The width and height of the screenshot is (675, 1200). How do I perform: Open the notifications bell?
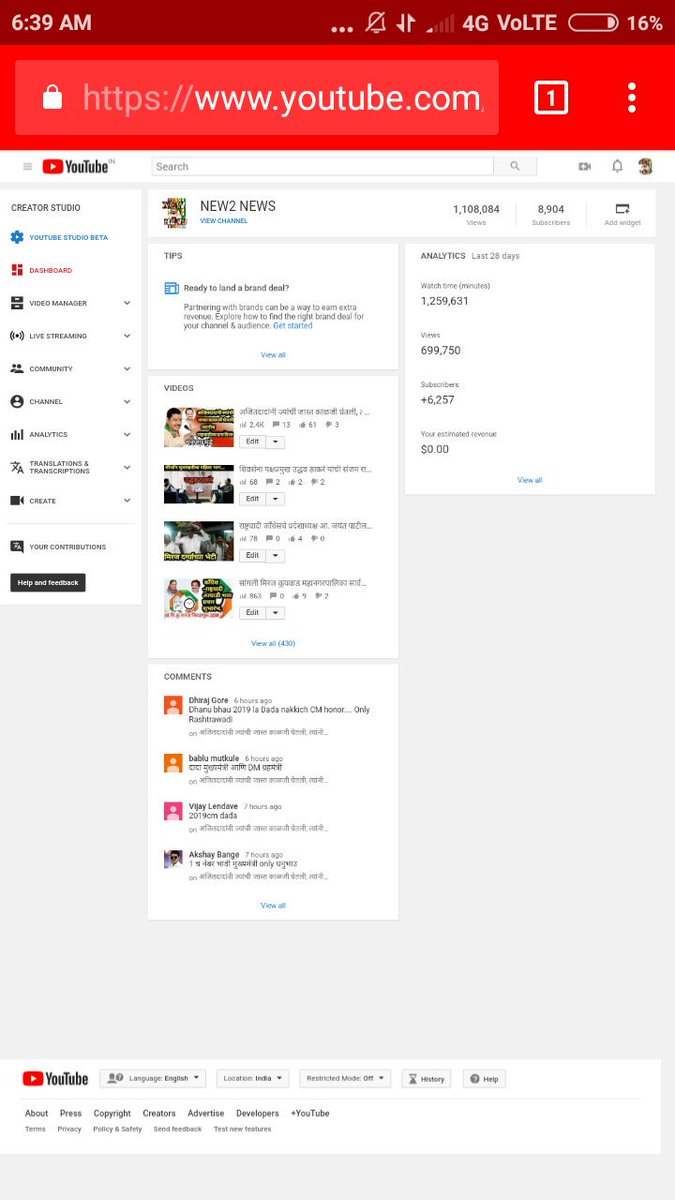pyautogui.click(x=617, y=167)
